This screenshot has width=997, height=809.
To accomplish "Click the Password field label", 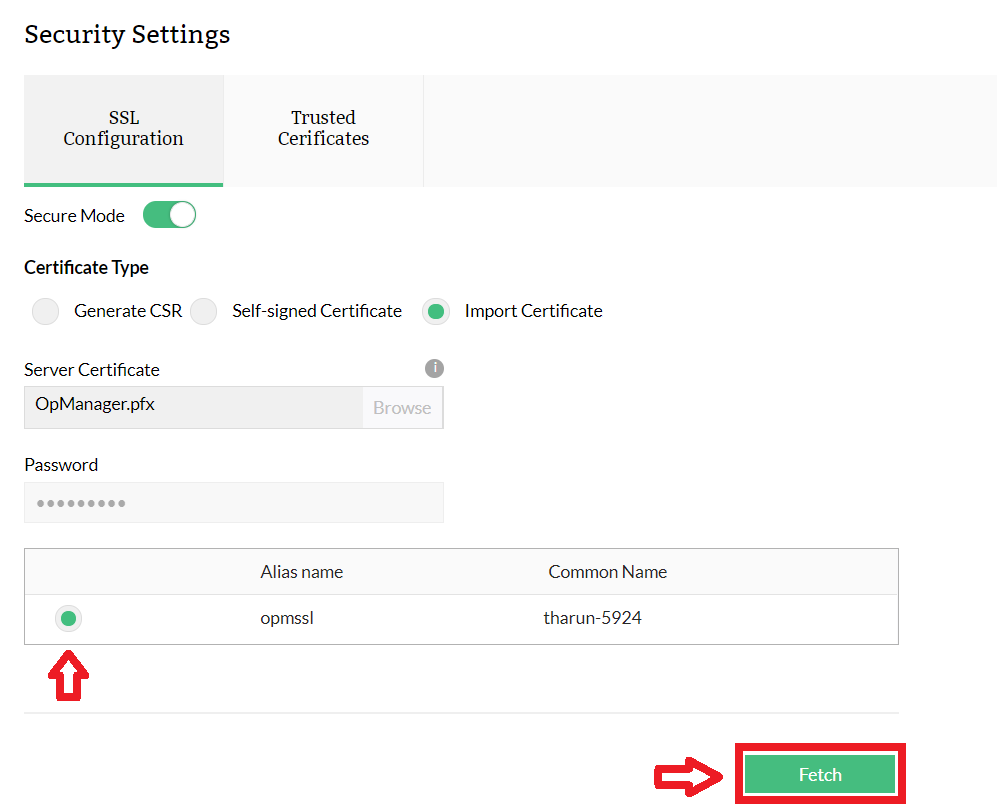I will 61,465.
